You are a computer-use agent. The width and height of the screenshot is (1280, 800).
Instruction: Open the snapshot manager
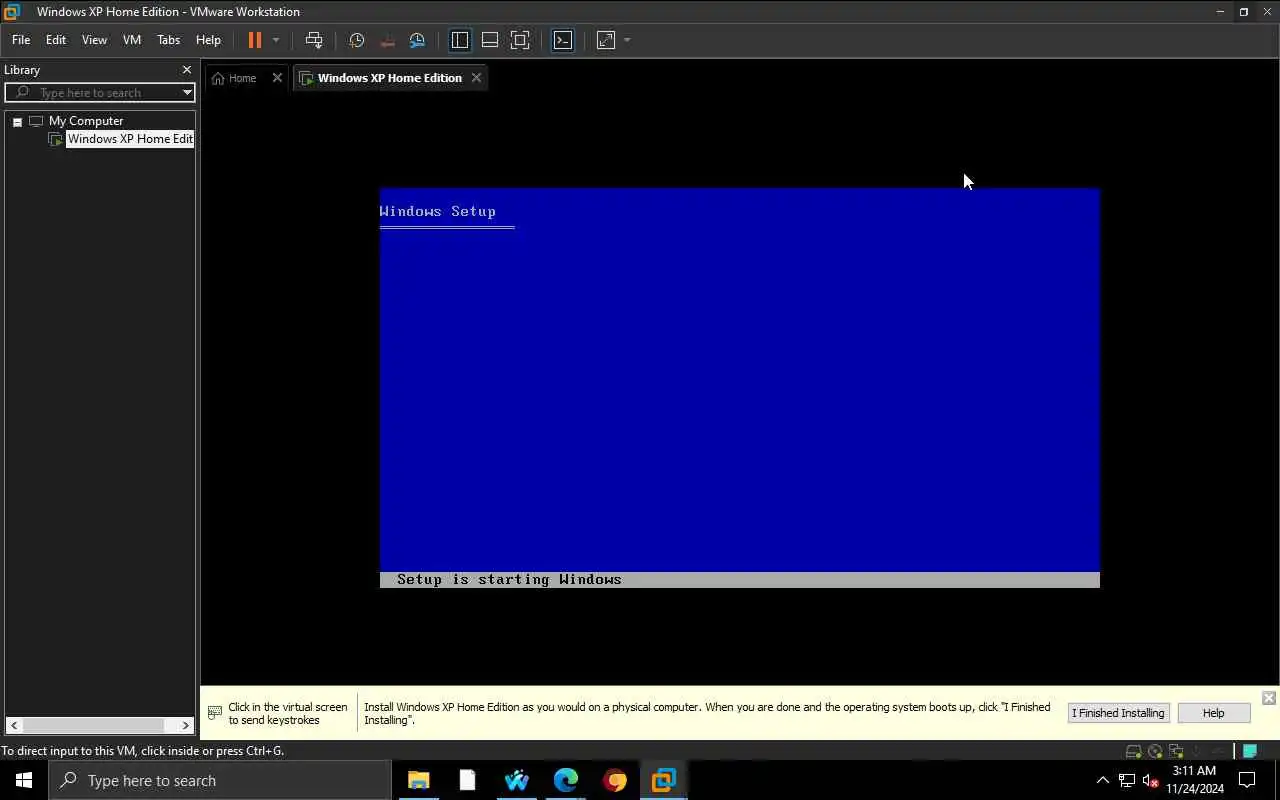pos(417,40)
